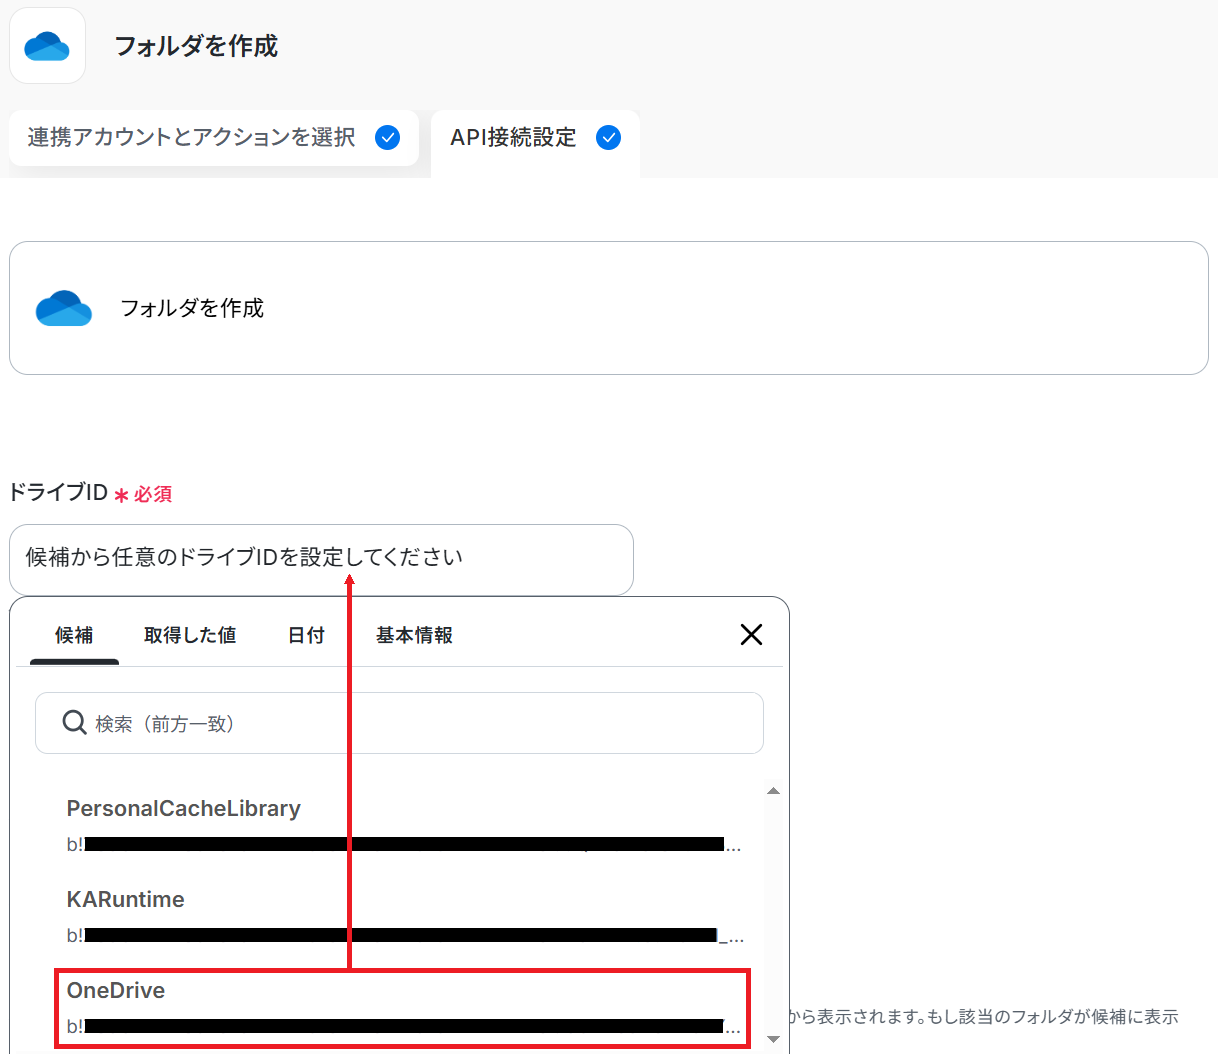This screenshot has width=1218, height=1054.
Task: Click the フォルダを作成 action card
Action: click(x=608, y=308)
